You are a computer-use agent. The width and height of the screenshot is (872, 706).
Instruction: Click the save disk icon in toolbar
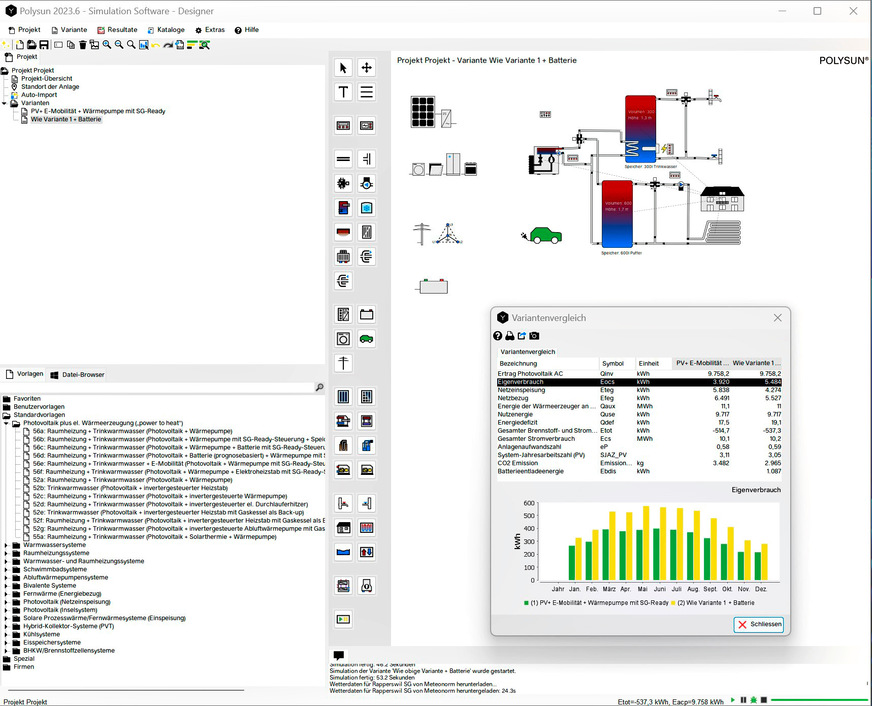click(x=45, y=45)
